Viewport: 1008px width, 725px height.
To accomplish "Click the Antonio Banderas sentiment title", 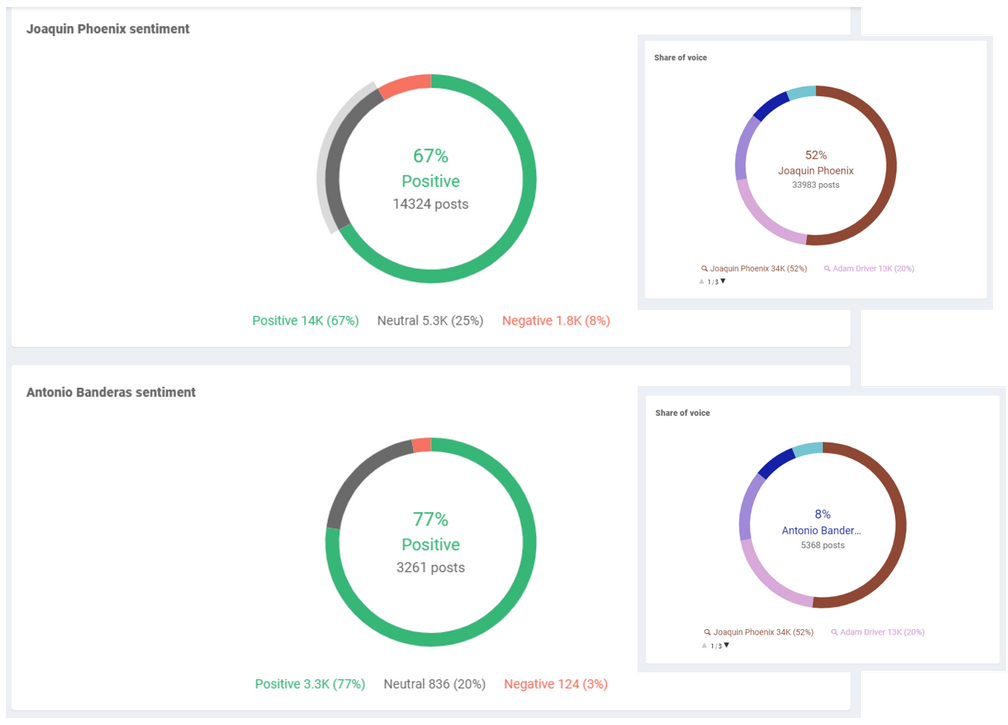I will coord(110,392).
